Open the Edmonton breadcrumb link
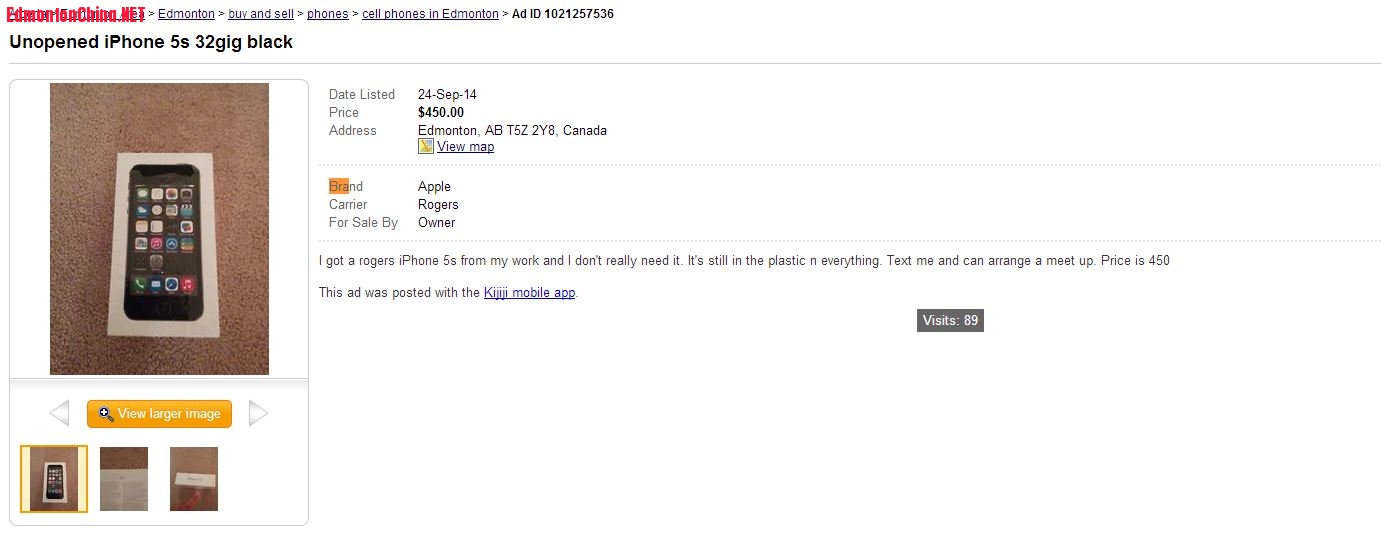Viewport: 1381px width, 541px height. click(x=186, y=14)
